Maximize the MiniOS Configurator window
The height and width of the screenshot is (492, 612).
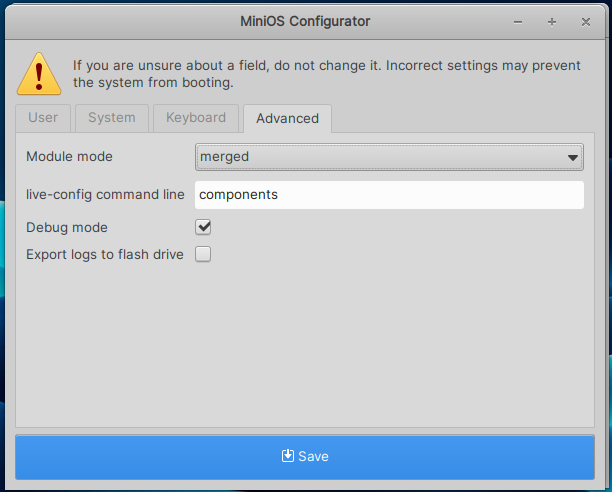[x=551, y=21]
